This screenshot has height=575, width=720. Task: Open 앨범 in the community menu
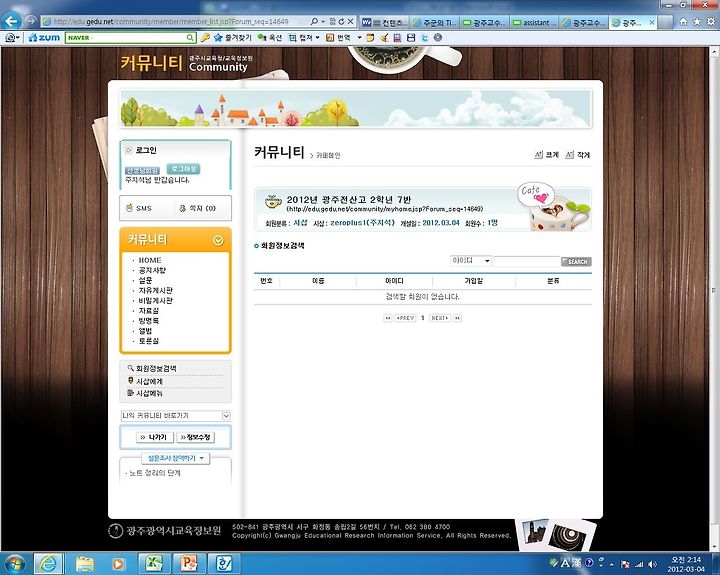click(x=145, y=331)
